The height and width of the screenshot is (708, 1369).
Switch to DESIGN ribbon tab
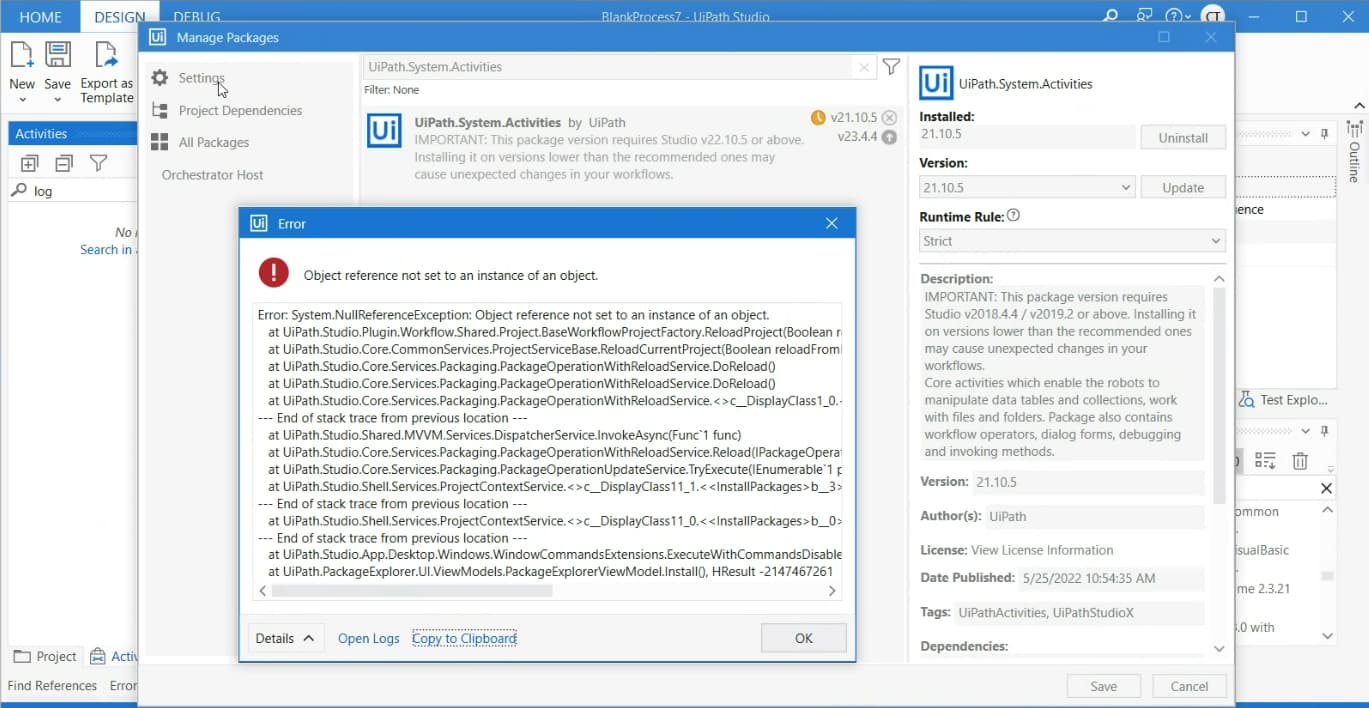tap(119, 17)
